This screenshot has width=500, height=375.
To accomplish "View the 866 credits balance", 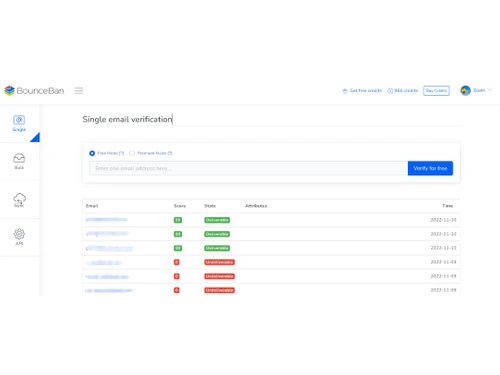I will 402,90.
